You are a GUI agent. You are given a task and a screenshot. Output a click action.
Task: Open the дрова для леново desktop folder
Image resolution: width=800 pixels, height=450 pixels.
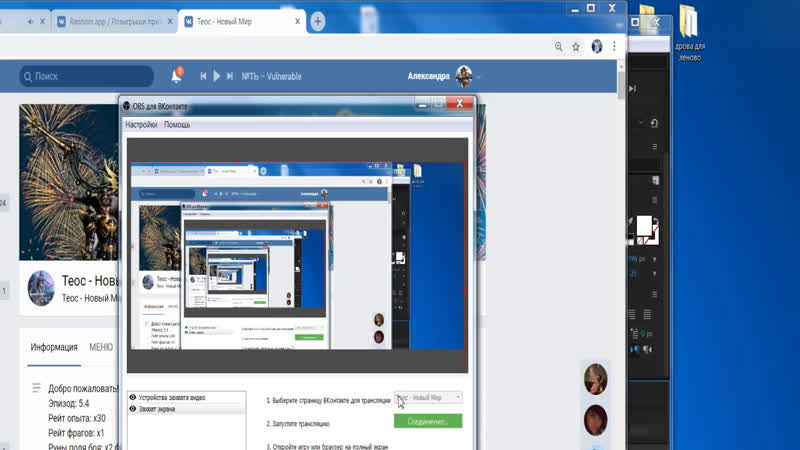coord(689,33)
